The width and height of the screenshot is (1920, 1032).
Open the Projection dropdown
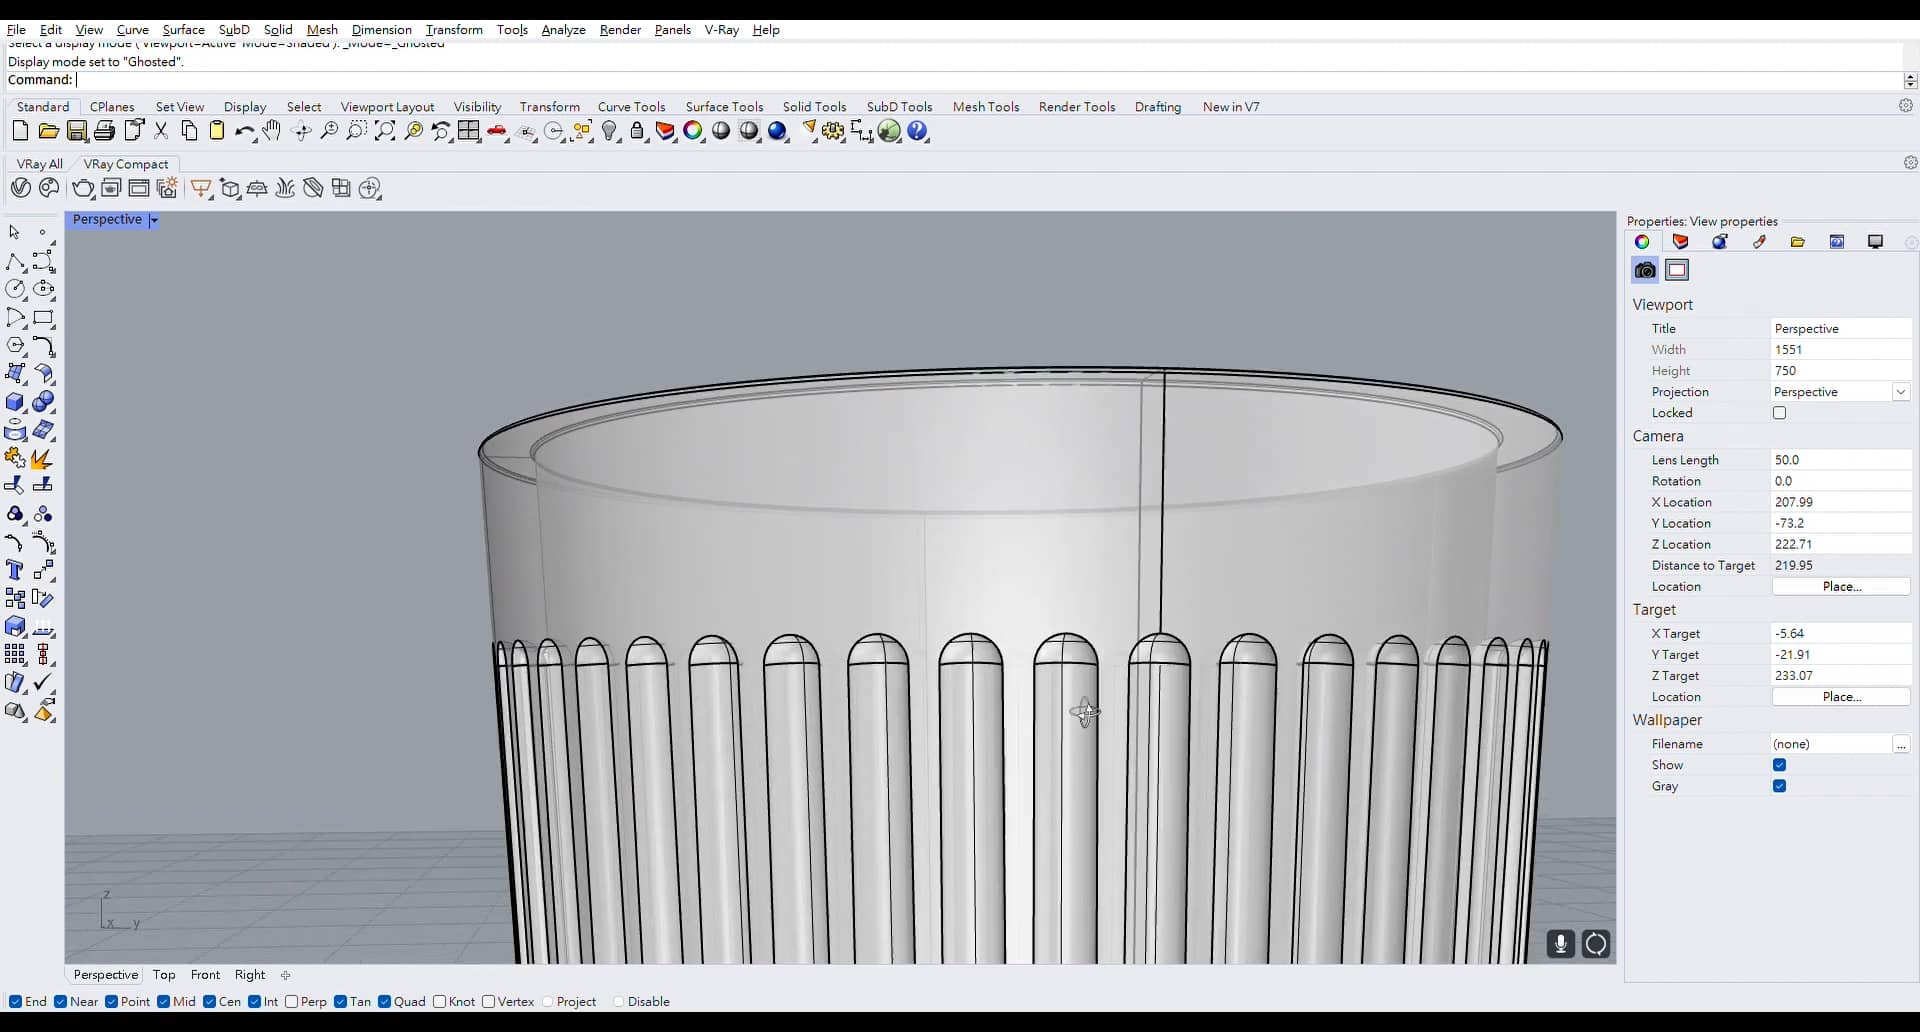(1900, 392)
